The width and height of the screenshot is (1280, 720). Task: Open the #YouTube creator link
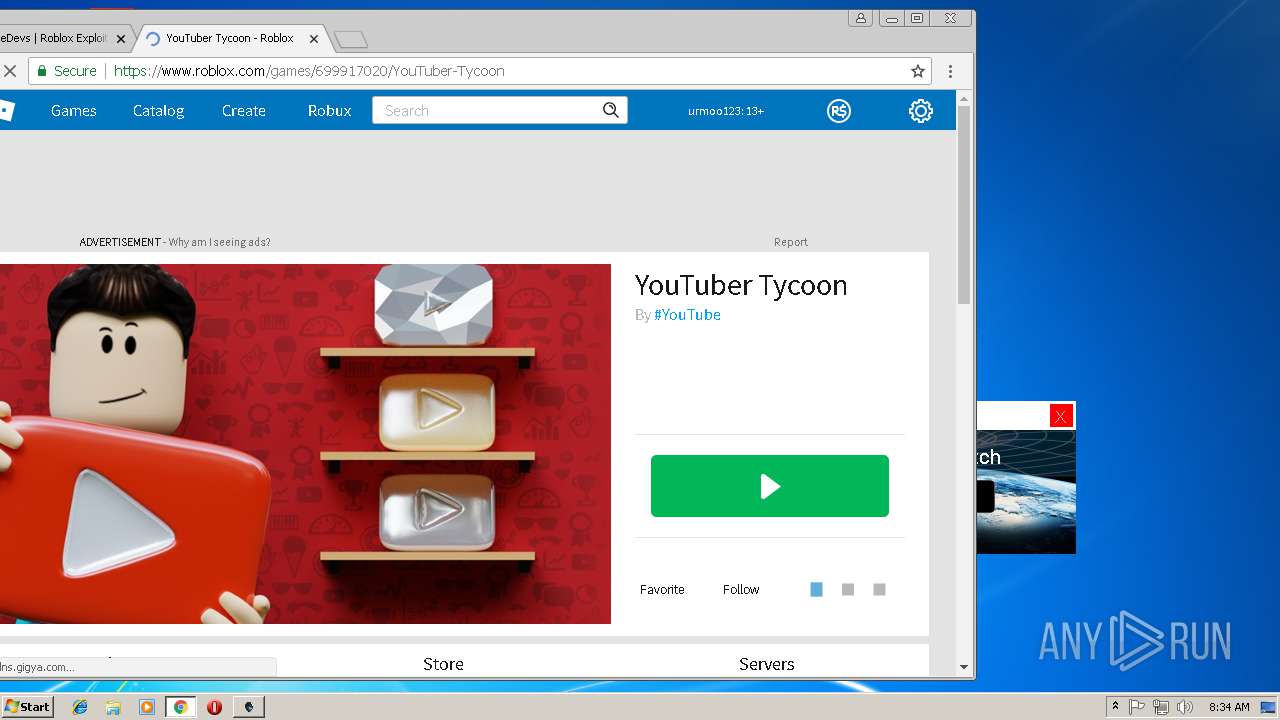687,315
